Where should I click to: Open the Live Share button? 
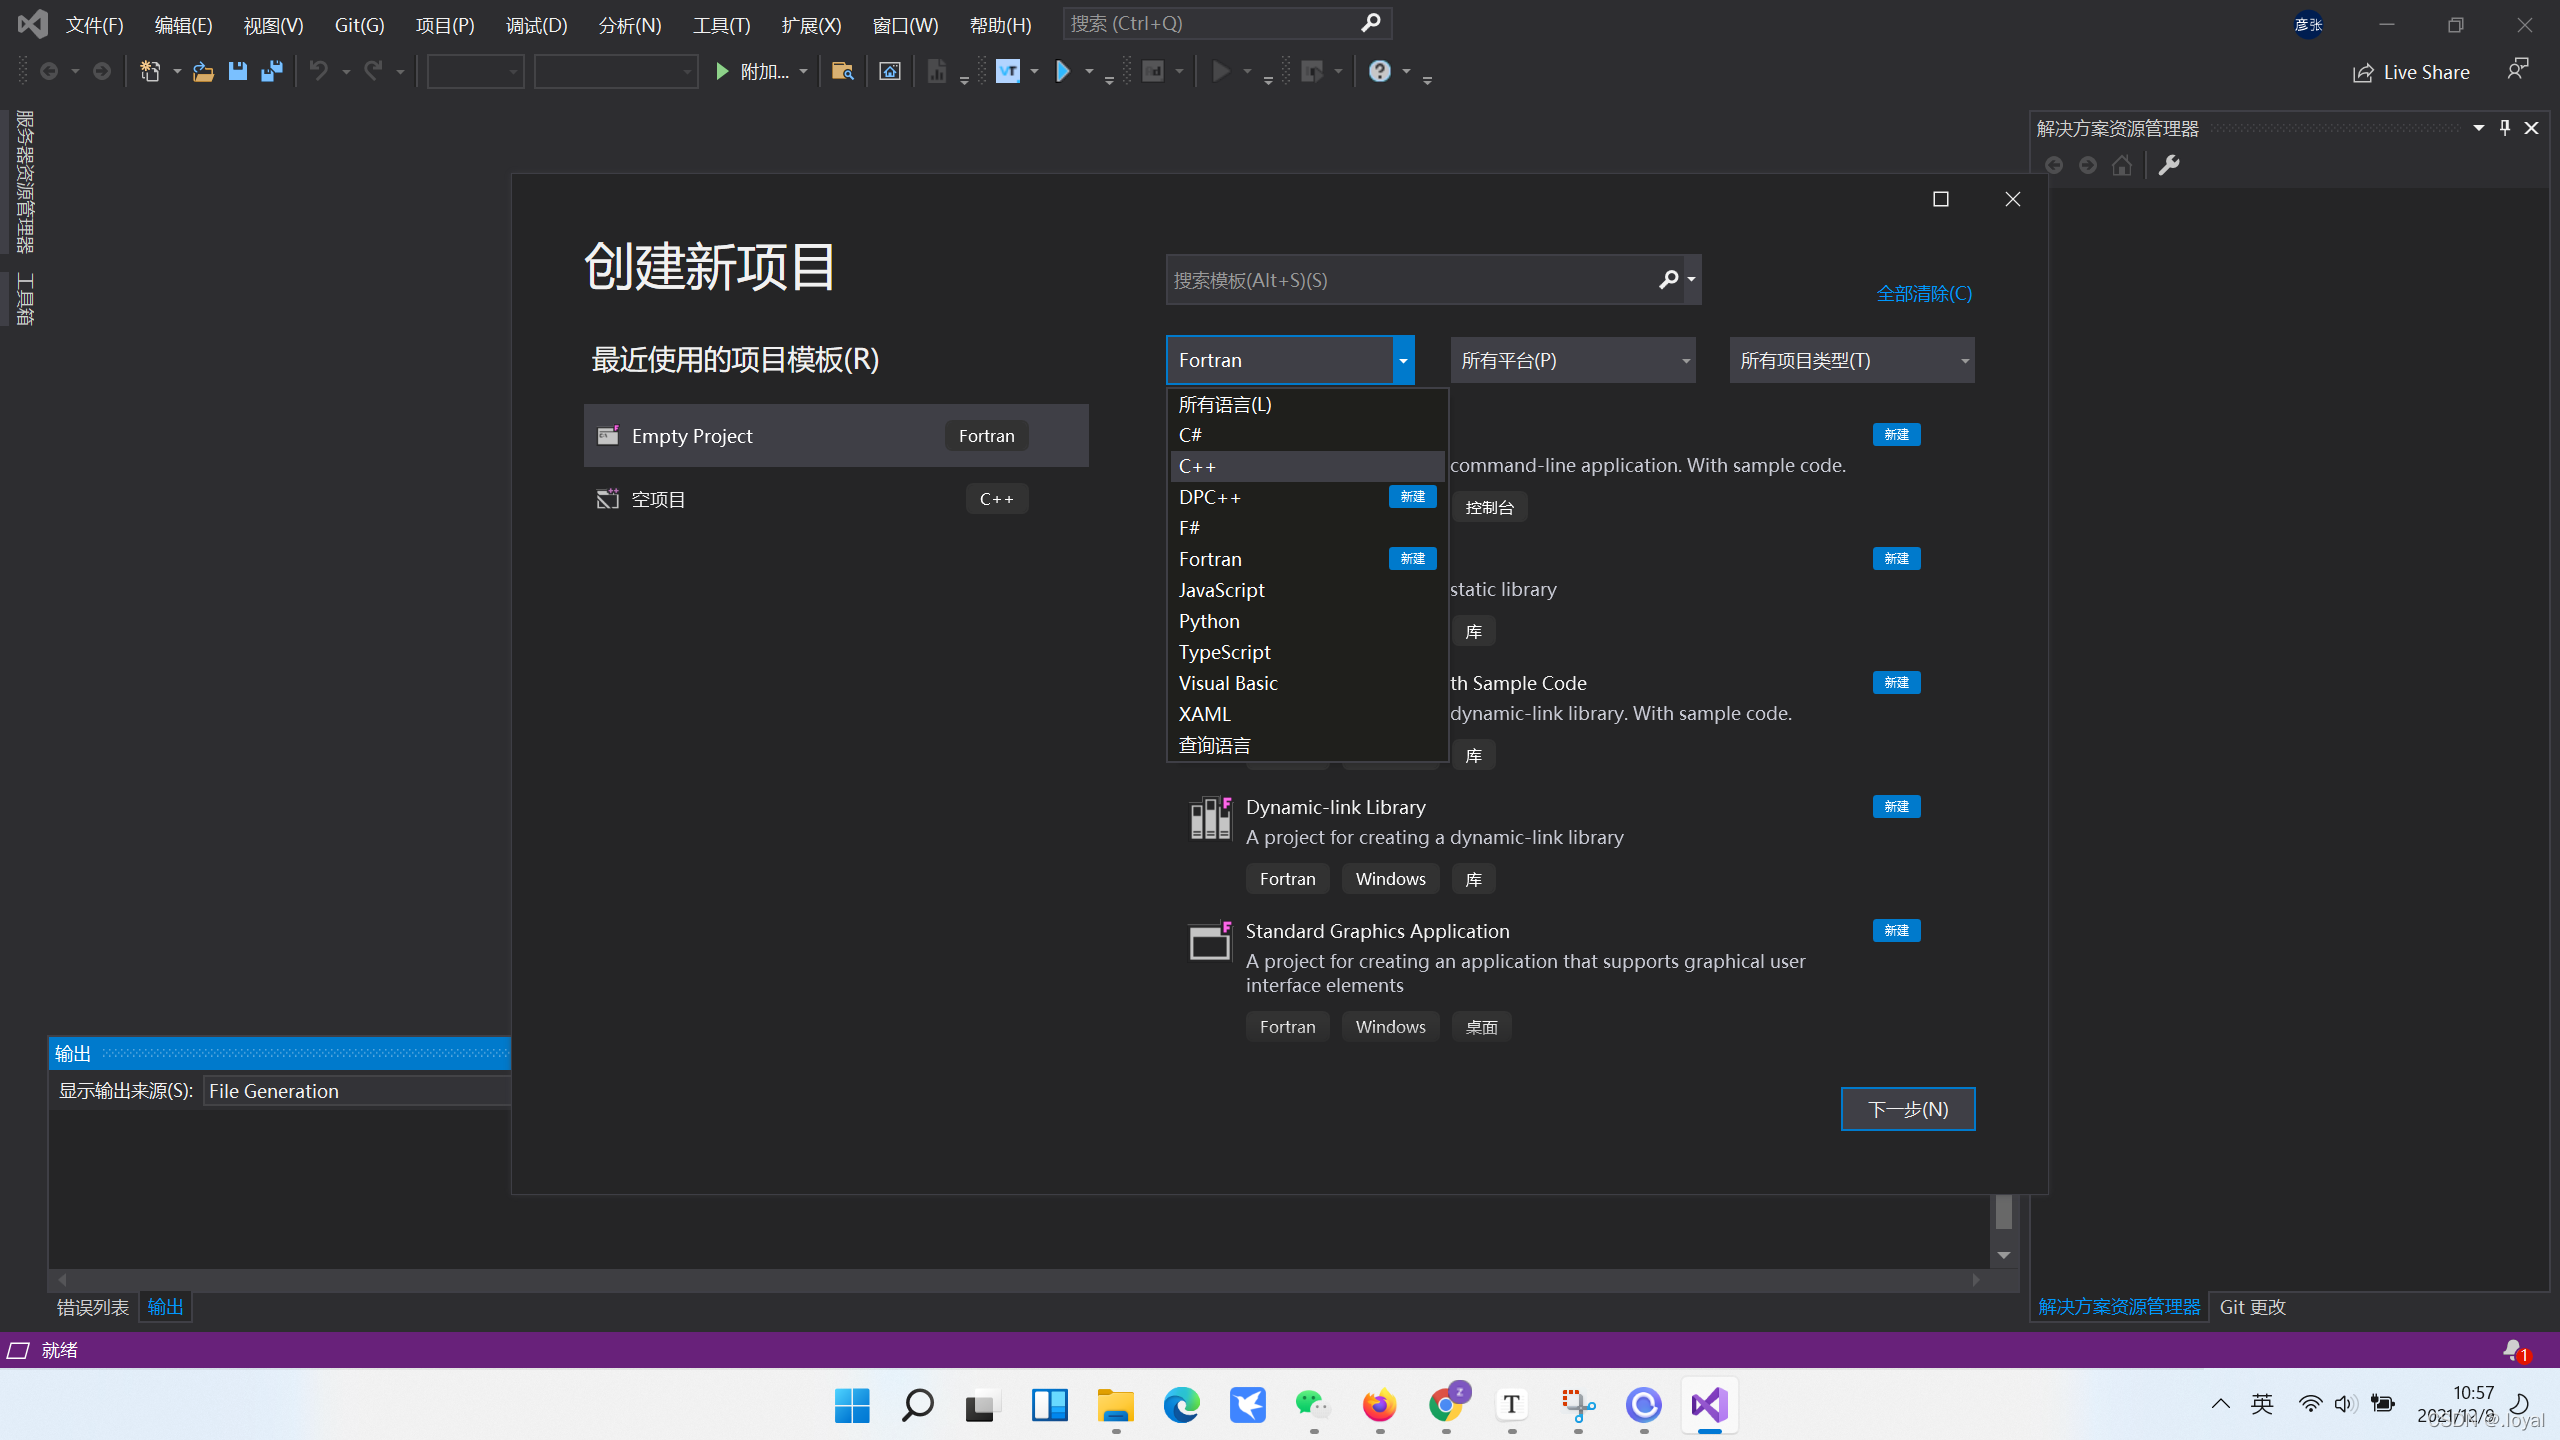pos(2410,72)
